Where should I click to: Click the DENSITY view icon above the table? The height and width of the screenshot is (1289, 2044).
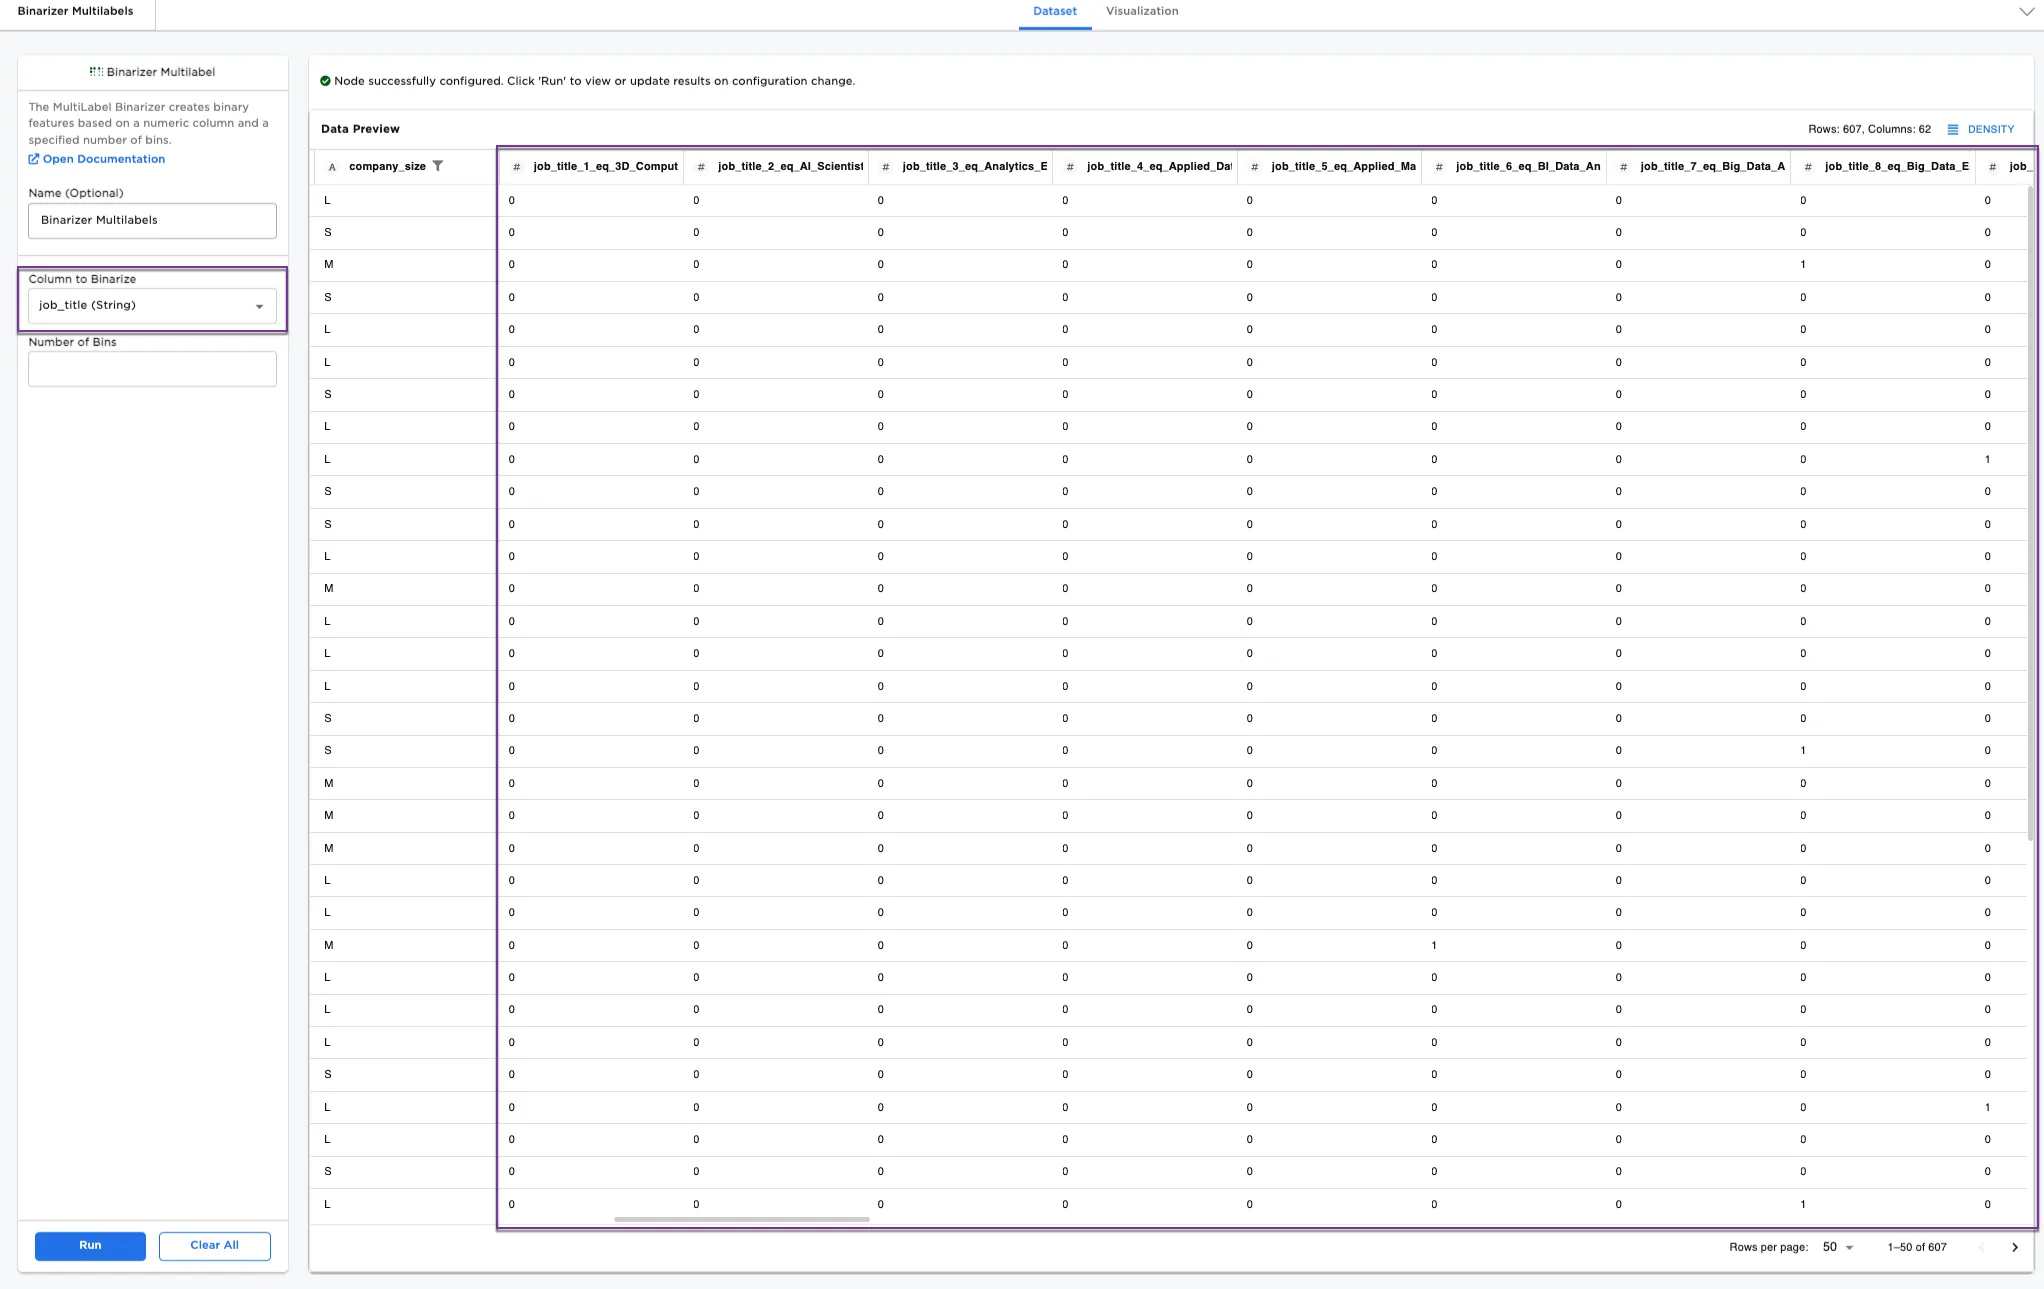1953,129
